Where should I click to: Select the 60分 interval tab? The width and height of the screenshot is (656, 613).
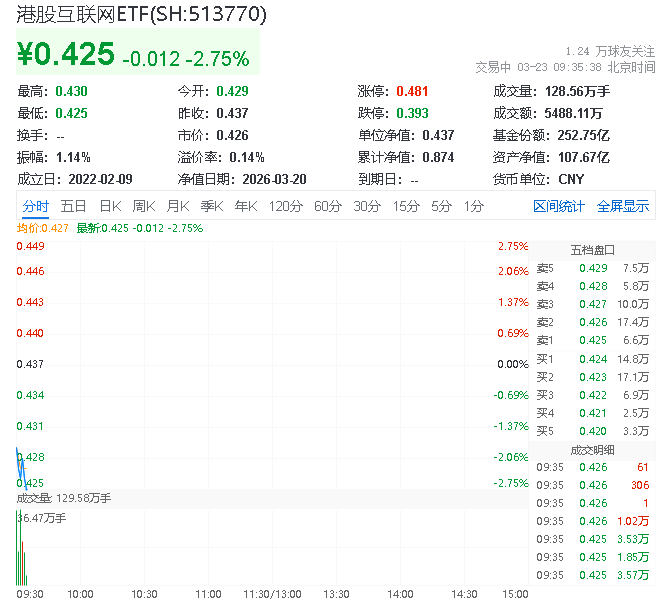[x=328, y=206]
